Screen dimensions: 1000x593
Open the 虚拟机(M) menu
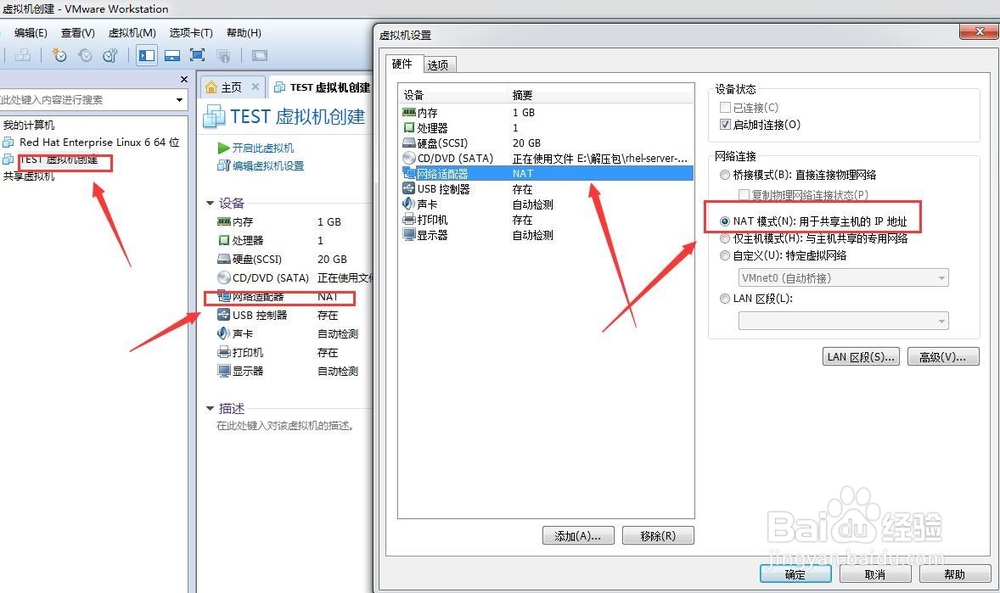pos(132,33)
